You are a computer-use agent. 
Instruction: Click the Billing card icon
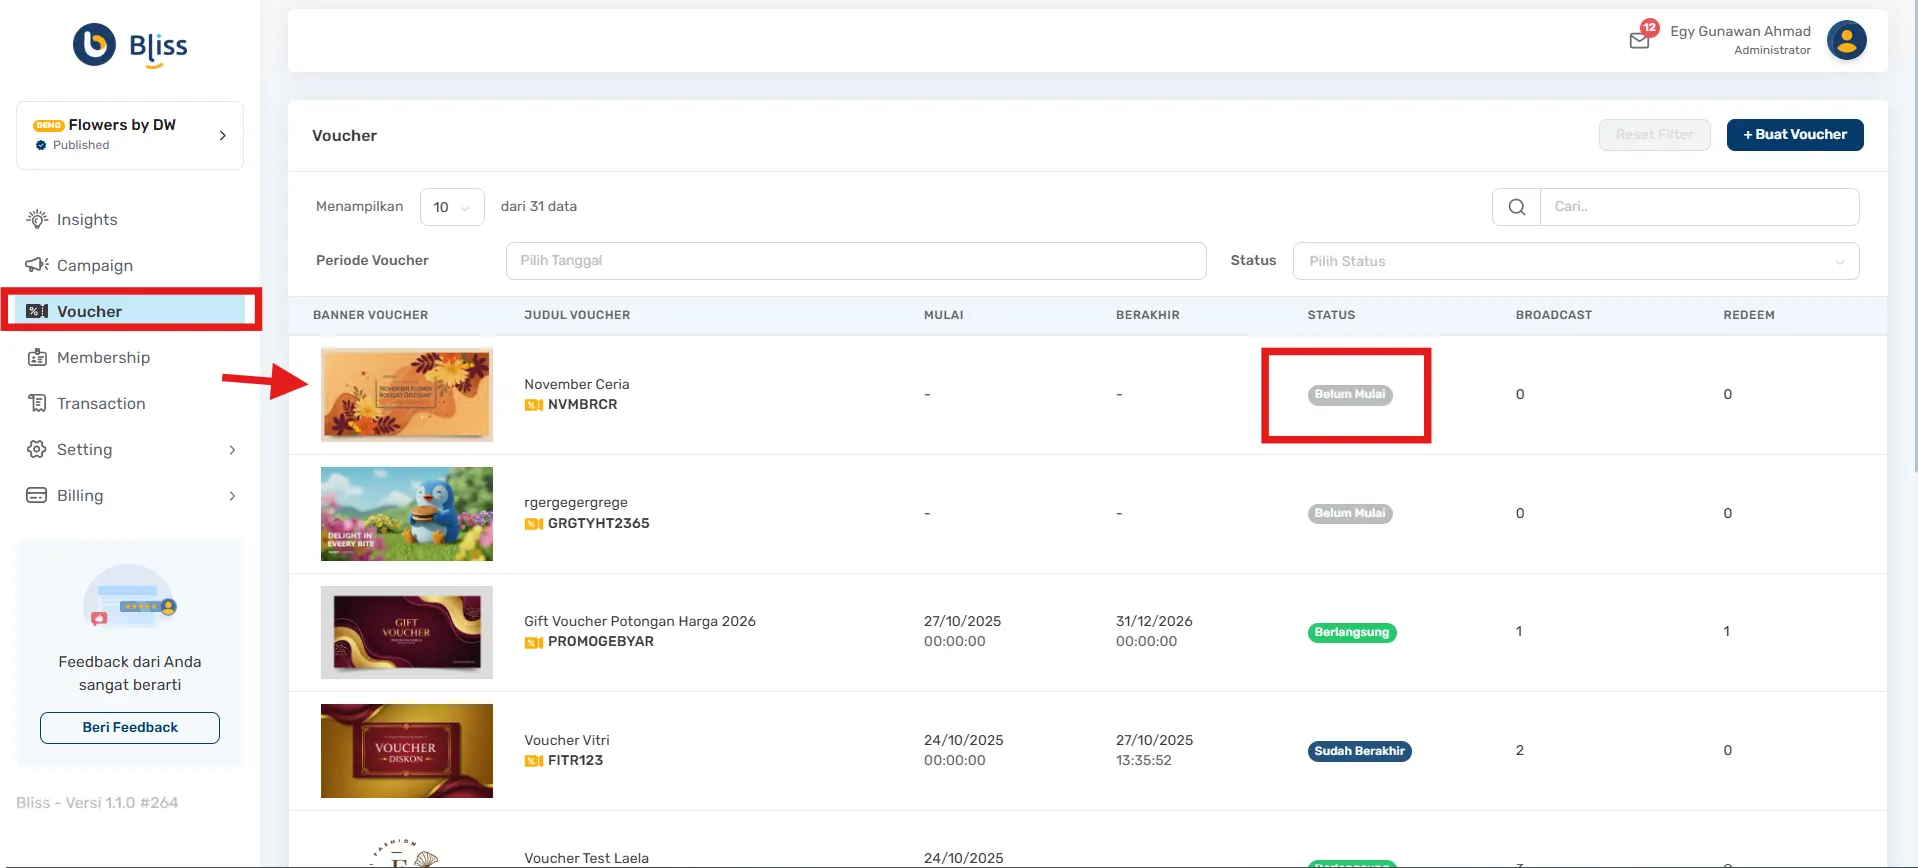[37, 495]
